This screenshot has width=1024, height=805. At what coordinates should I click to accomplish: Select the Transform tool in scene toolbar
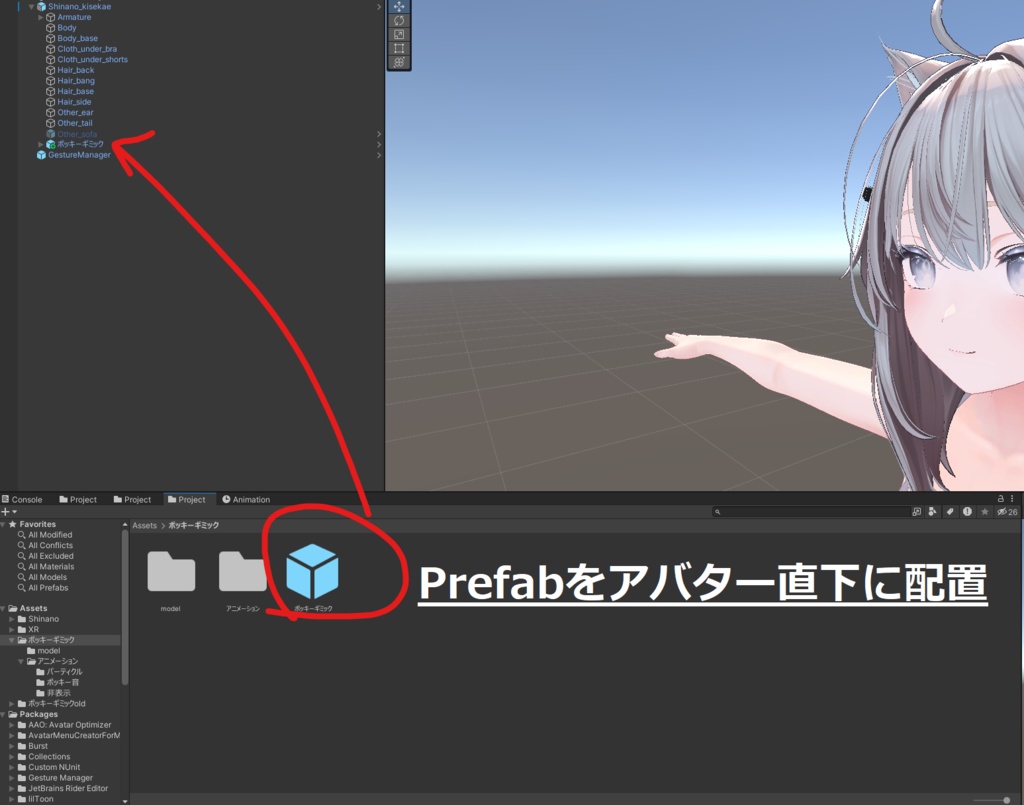399,62
